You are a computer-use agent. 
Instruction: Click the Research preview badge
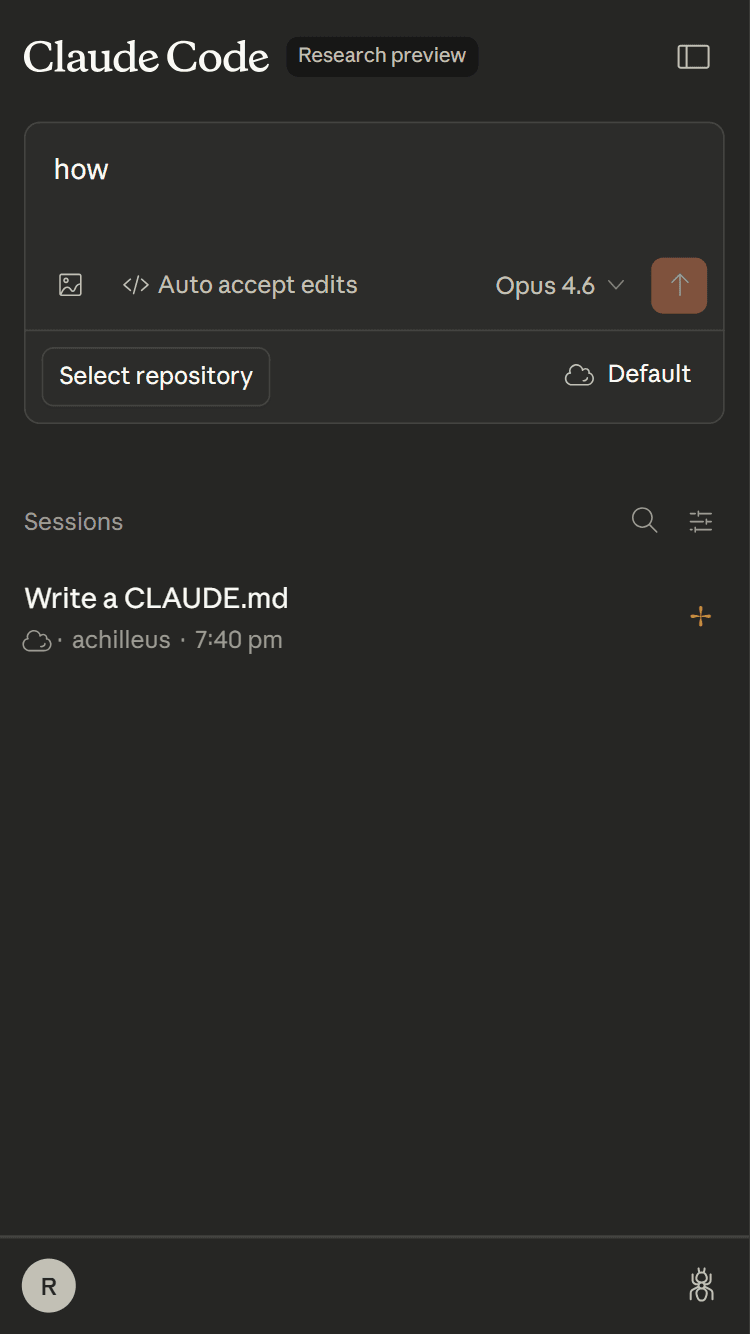coord(382,56)
